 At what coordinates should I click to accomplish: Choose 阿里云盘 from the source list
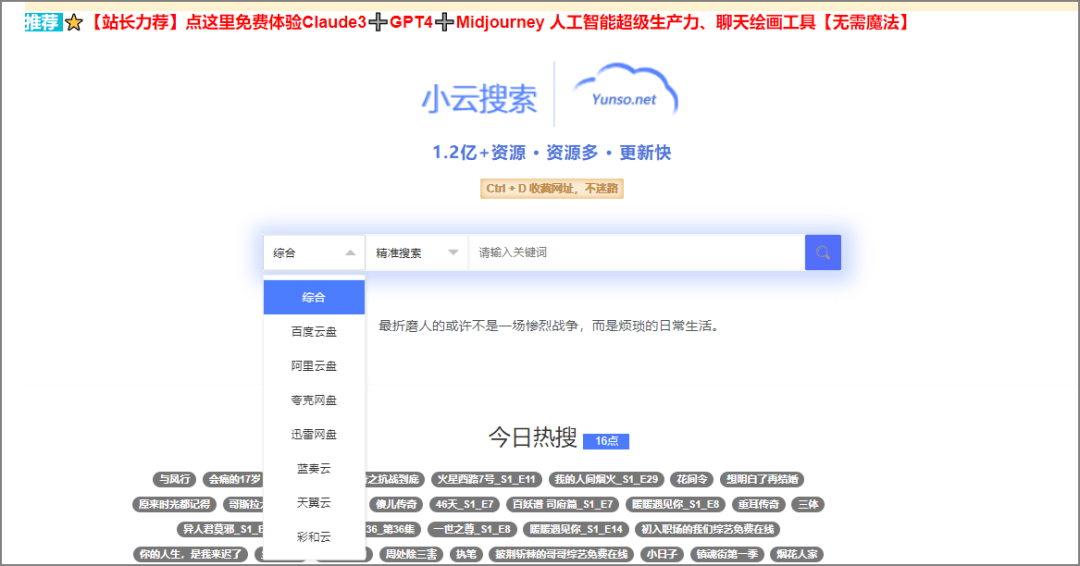coord(314,366)
